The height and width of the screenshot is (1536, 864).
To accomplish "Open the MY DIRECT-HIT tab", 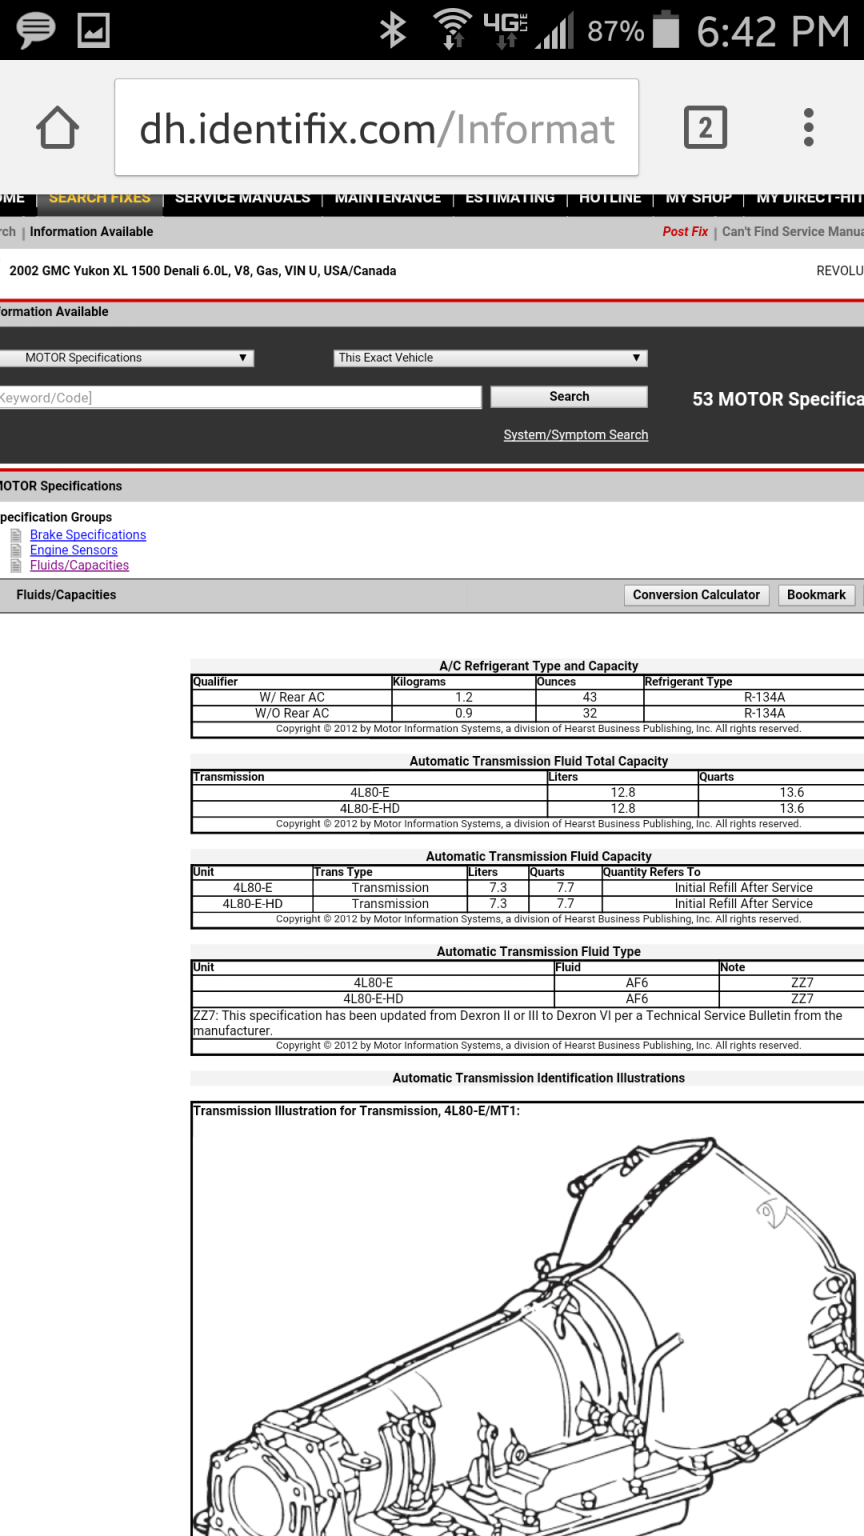I will click(x=808, y=198).
